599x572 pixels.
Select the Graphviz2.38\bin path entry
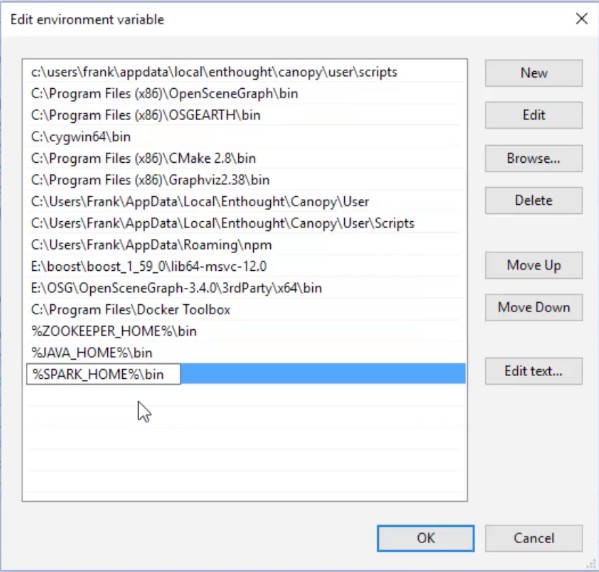pos(244,180)
